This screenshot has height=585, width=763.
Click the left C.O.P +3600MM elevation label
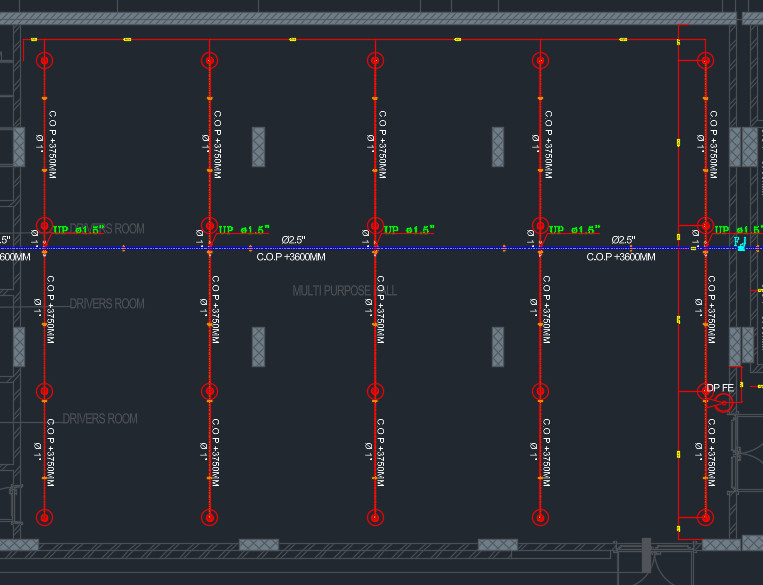[x=290, y=258]
